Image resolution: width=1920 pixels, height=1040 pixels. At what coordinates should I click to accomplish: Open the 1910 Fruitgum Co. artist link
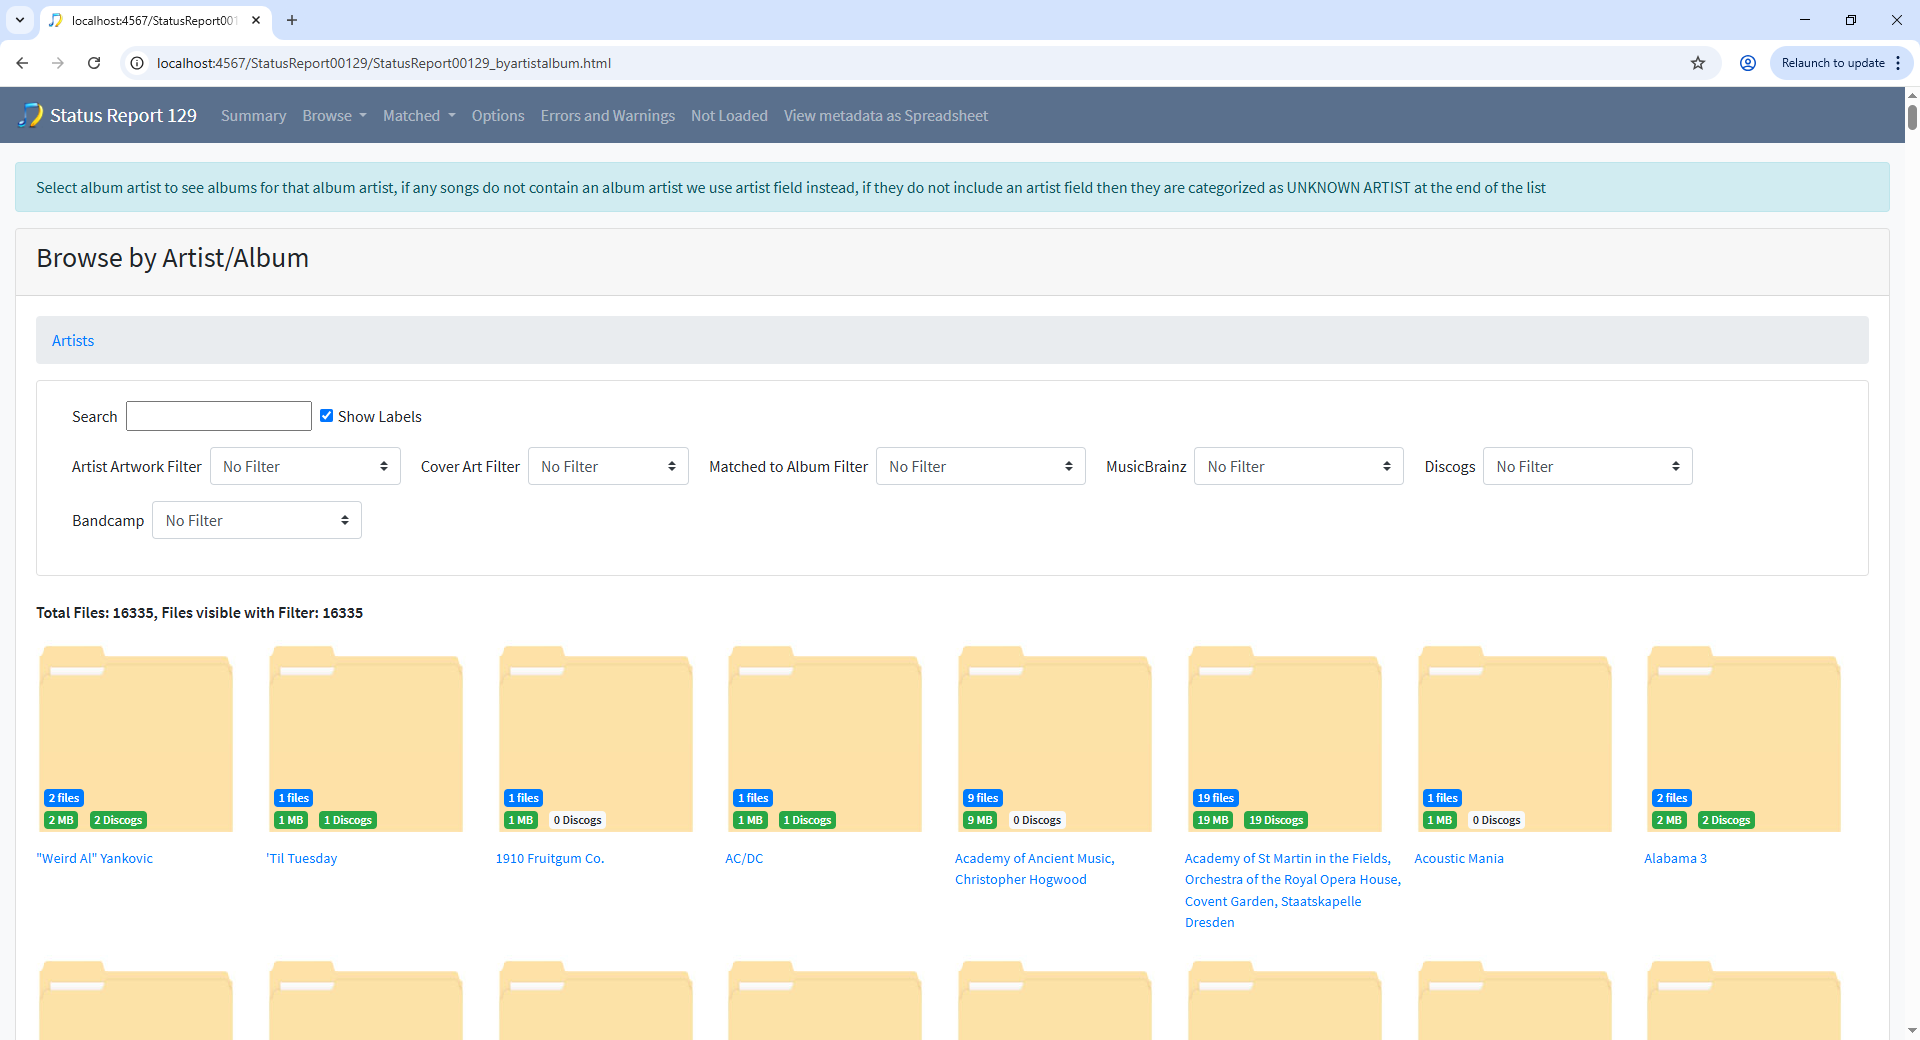click(550, 858)
